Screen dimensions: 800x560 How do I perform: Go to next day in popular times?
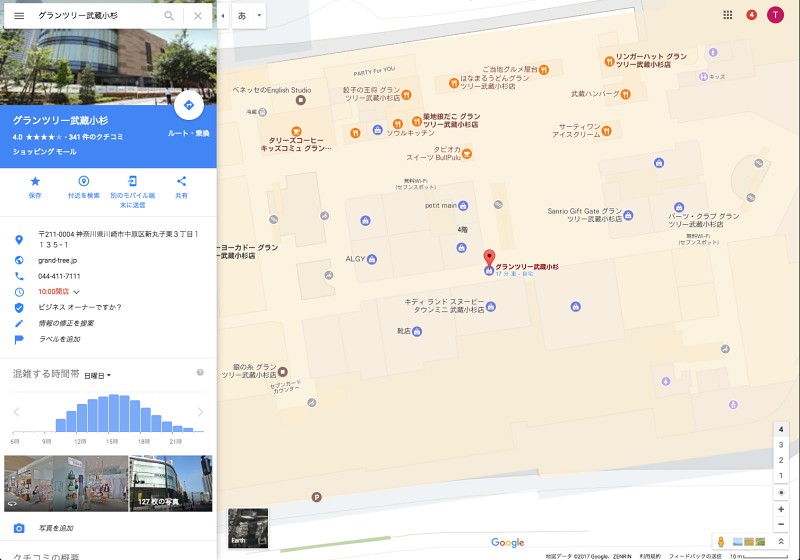point(200,412)
